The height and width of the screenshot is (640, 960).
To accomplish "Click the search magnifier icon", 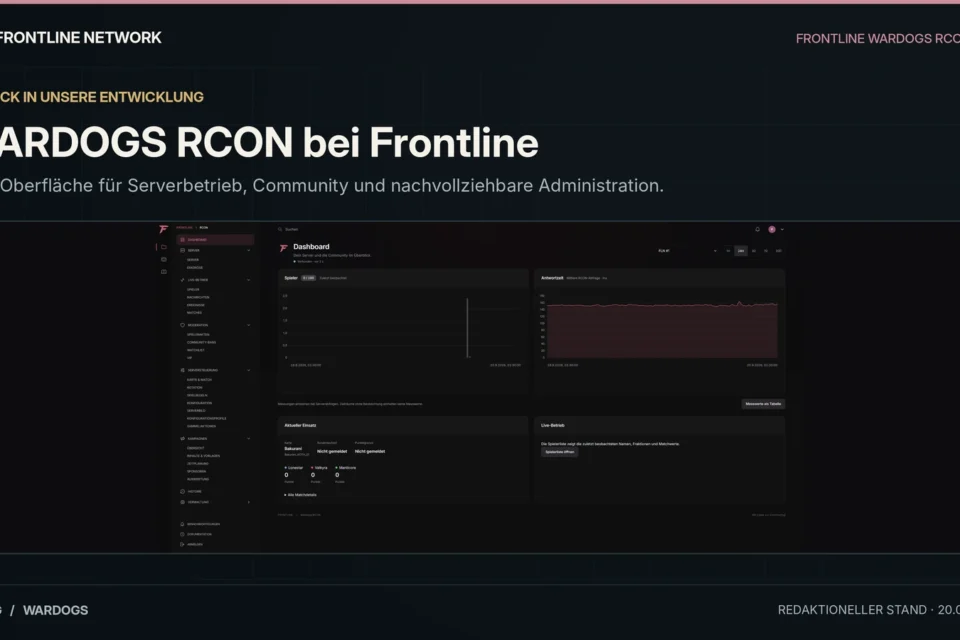I will click(280, 229).
